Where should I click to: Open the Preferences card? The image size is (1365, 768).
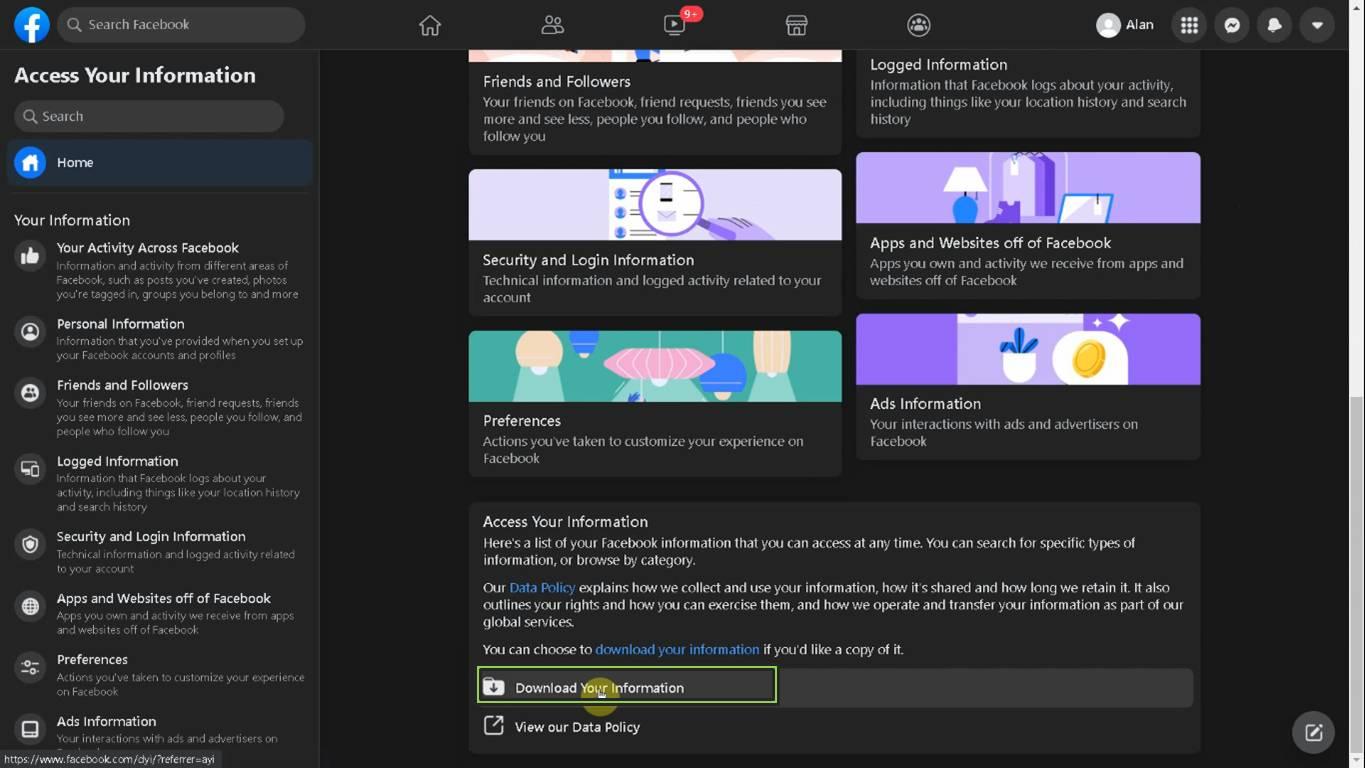coord(655,403)
